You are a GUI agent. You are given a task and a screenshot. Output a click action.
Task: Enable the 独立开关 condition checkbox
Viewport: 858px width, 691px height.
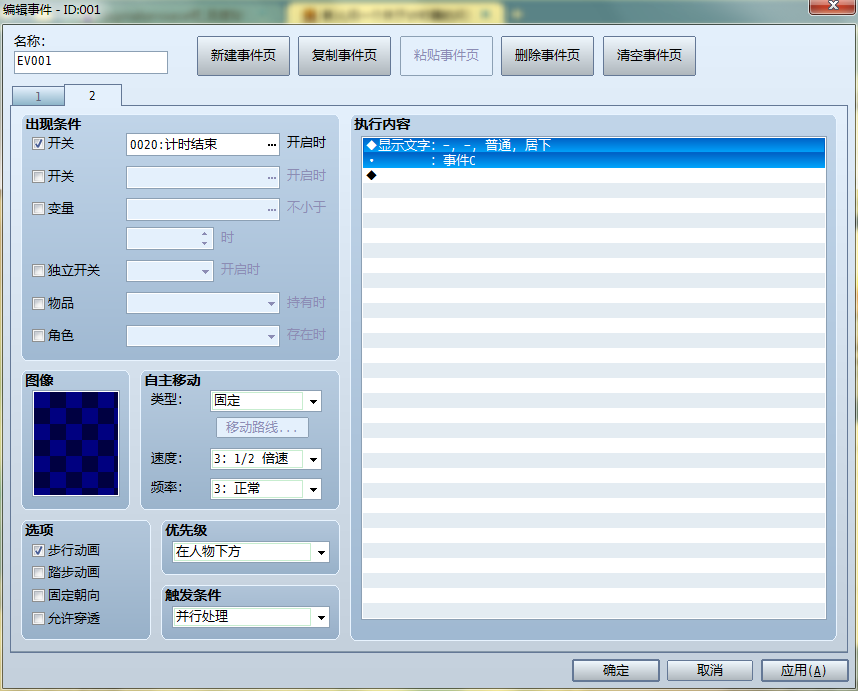click(x=38, y=270)
